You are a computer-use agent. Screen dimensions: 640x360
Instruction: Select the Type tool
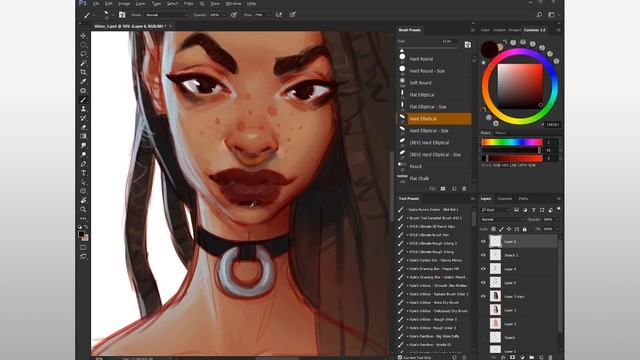coord(83,173)
